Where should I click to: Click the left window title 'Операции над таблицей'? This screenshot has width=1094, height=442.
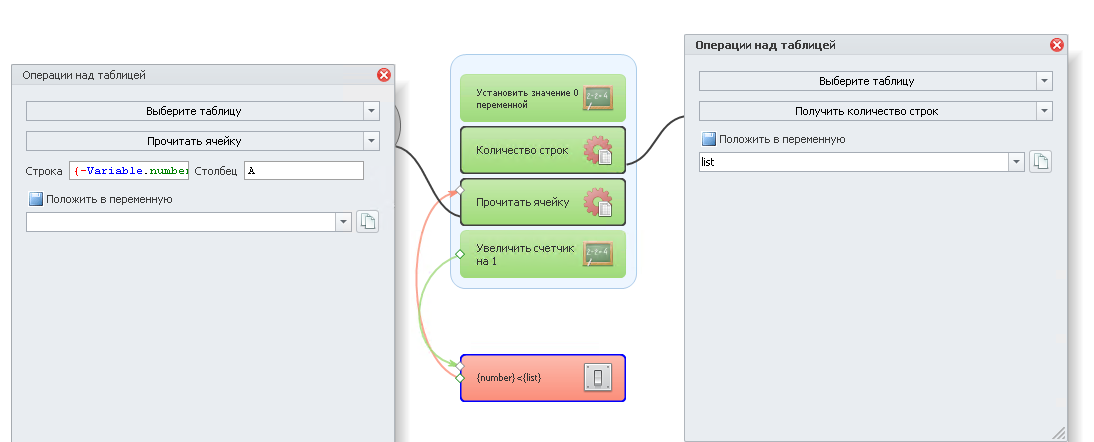point(84,75)
